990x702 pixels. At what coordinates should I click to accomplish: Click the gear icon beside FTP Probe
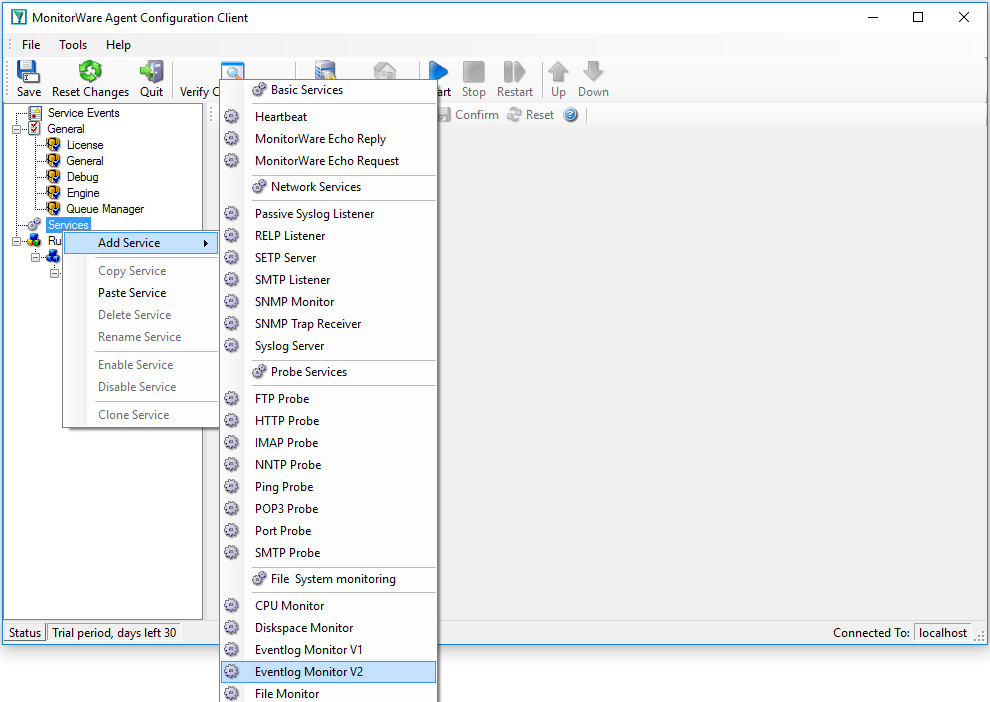[232, 399]
